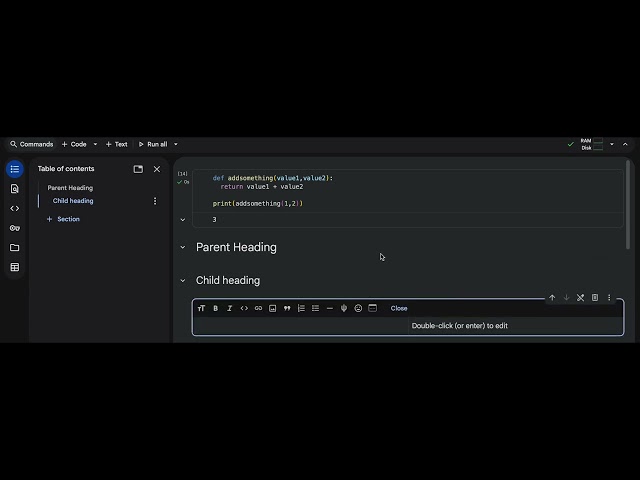
Task: Click the 'Double-click (or enter) to edit' text
Action: [460, 326]
